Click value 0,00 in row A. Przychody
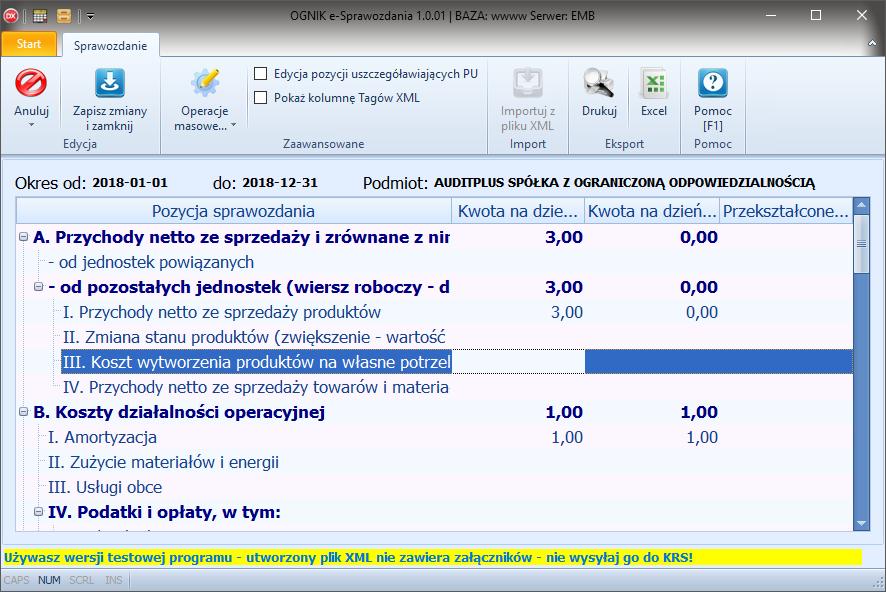Image resolution: width=886 pixels, height=592 pixels. (x=699, y=237)
